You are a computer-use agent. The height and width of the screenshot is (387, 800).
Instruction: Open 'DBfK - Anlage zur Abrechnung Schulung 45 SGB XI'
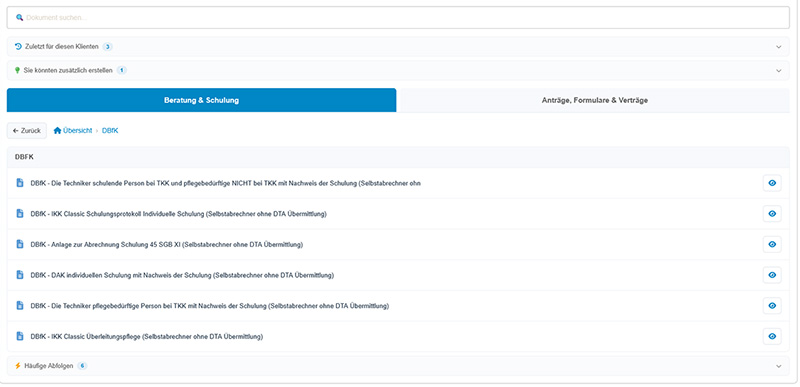coord(167,244)
